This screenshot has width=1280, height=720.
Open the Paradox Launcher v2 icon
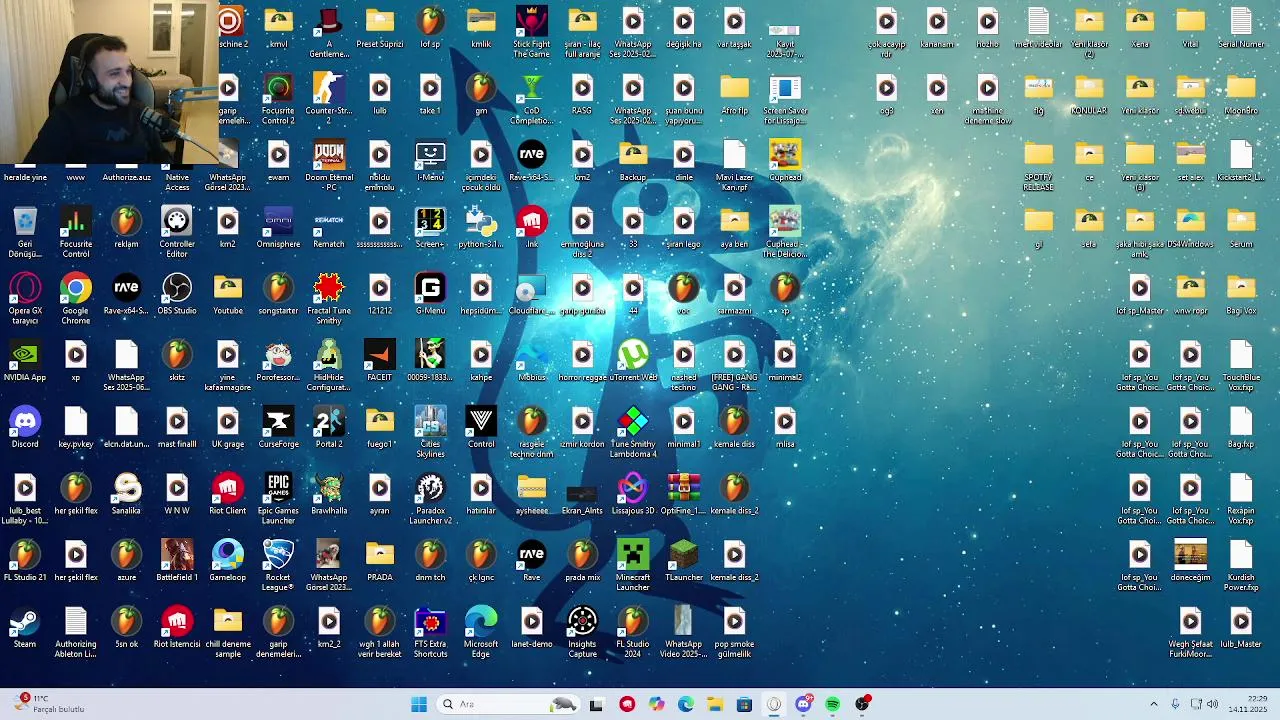point(430,500)
